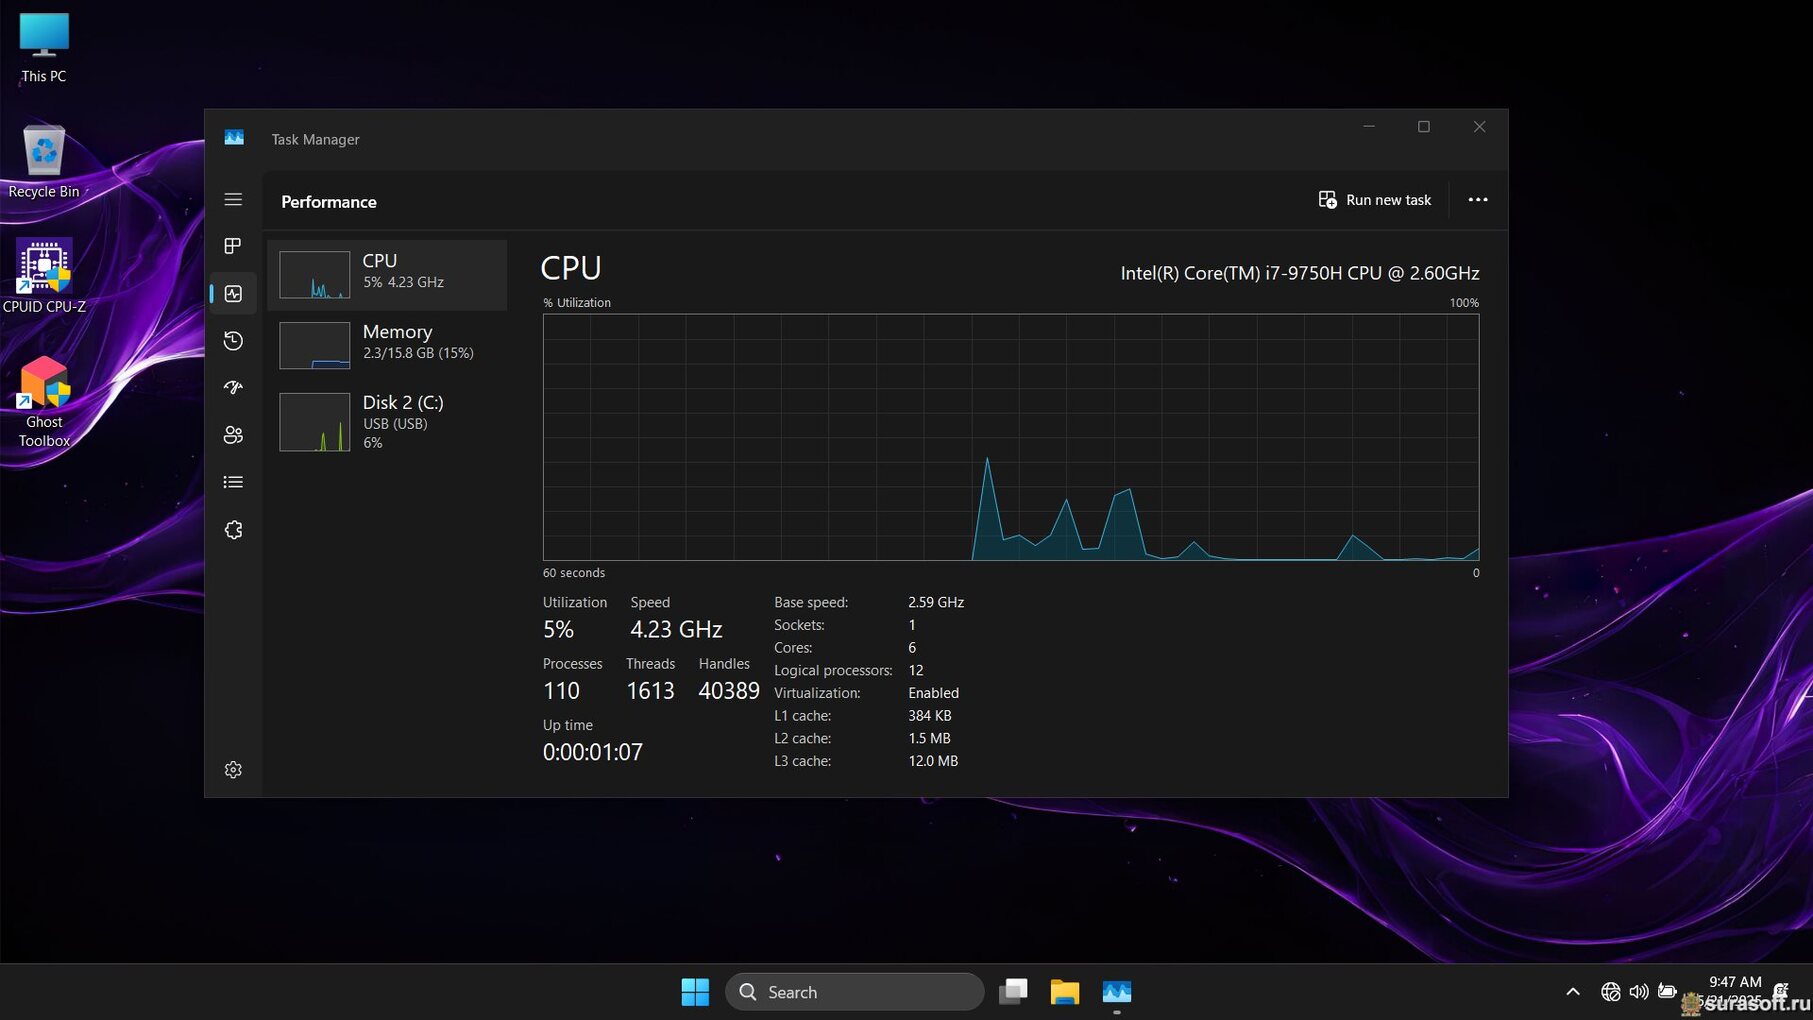Click the up time value 0:00:01:07
Viewport: 1813px width, 1020px height.
(x=593, y=752)
